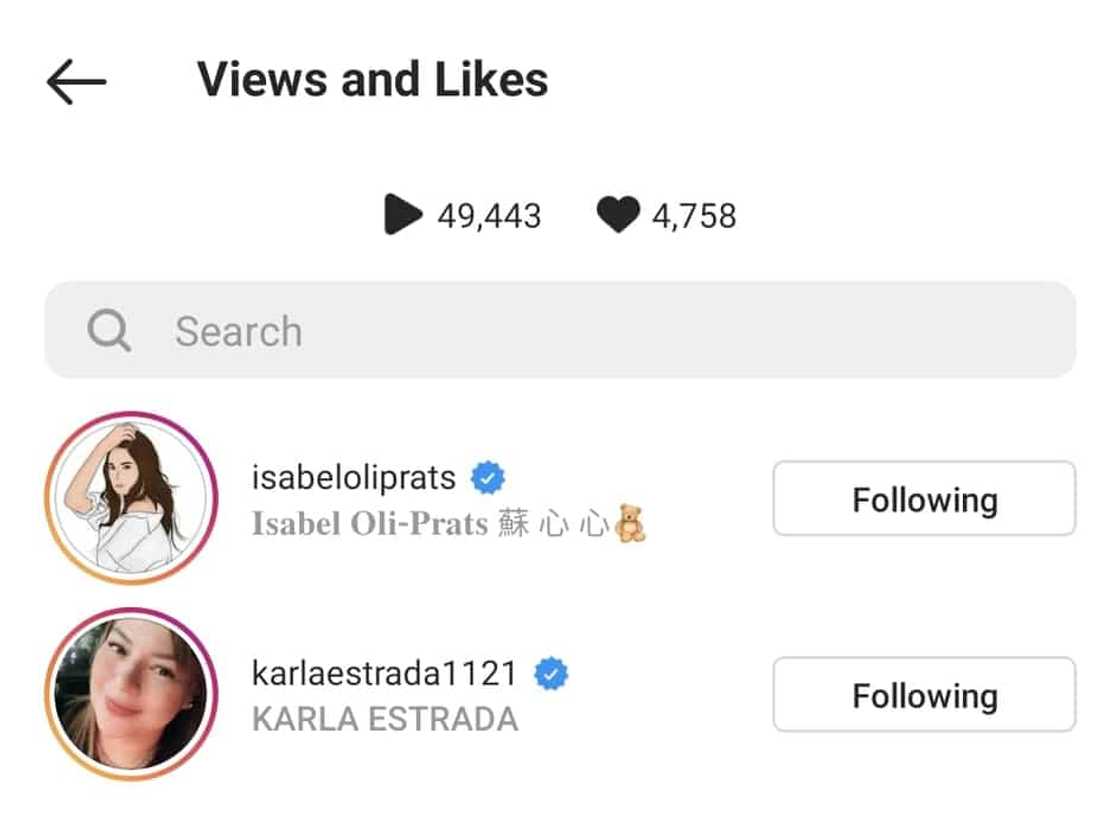Click the Isabel Oli-Prats display name
This screenshot has width=1120, height=813.
pyautogui.click(x=370, y=524)
